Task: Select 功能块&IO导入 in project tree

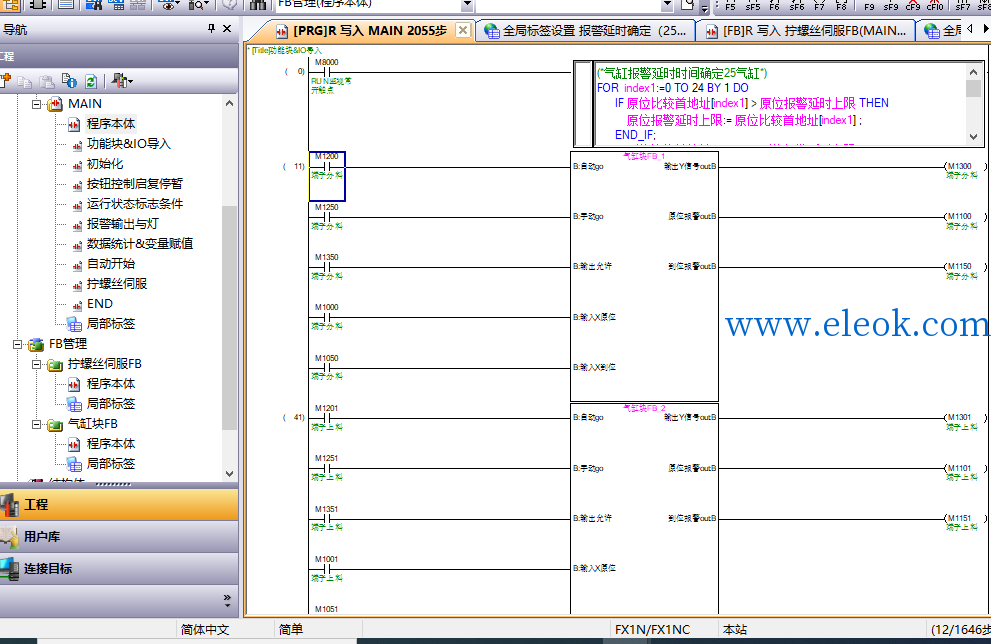Action: tap(128, 143)
